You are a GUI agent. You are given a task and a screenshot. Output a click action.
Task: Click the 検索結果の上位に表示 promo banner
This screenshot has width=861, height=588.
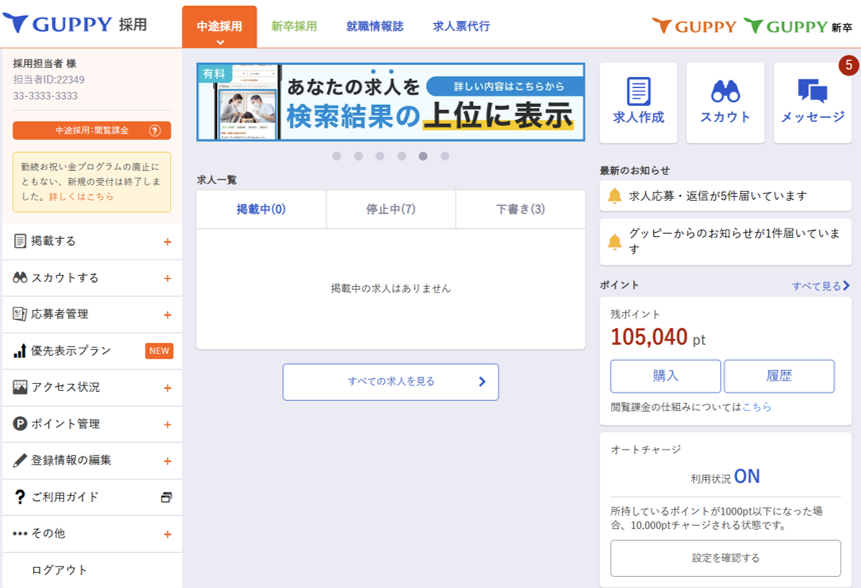pyautogui.click(x=390, y=102)
